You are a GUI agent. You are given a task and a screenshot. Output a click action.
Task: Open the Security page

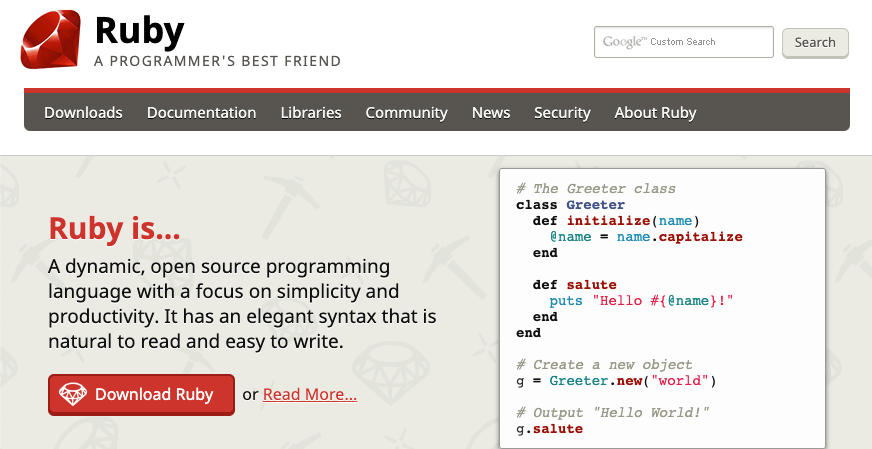point(562,112)
